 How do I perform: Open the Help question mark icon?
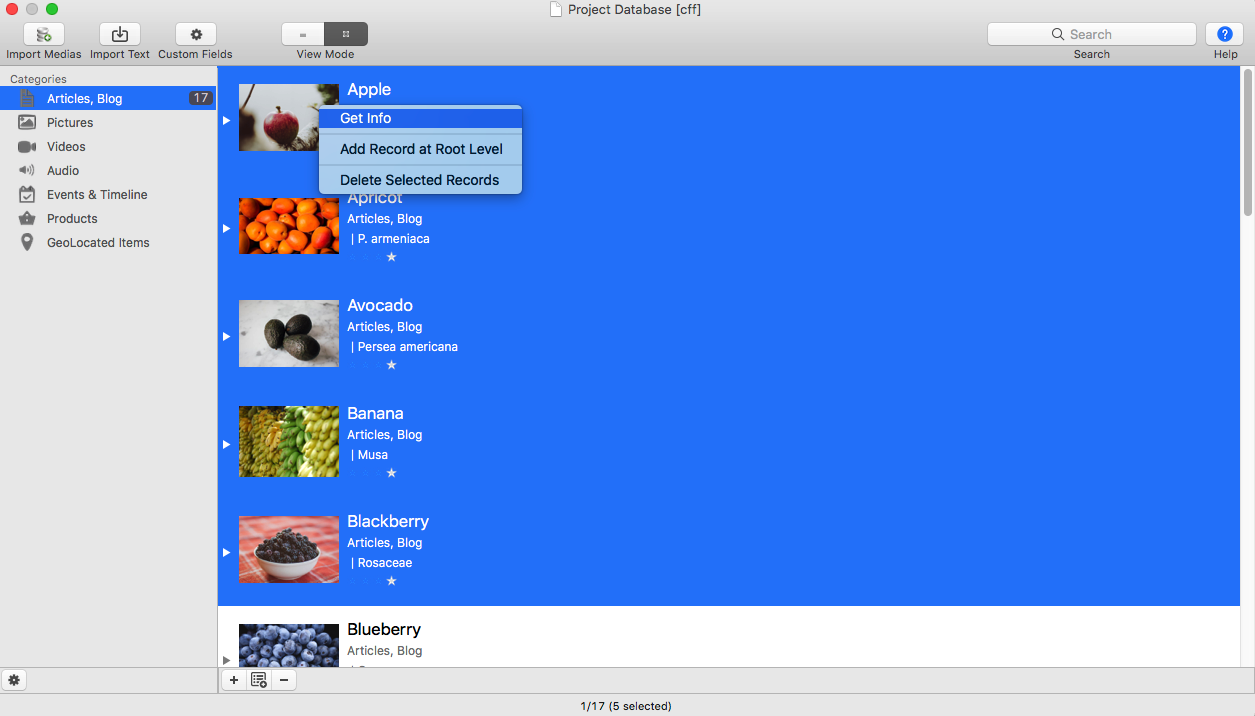click(1224, 34)
